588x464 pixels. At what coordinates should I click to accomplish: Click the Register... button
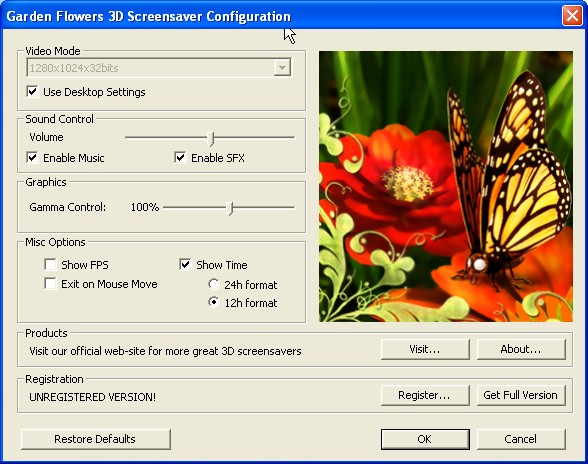tap(425, 395)
